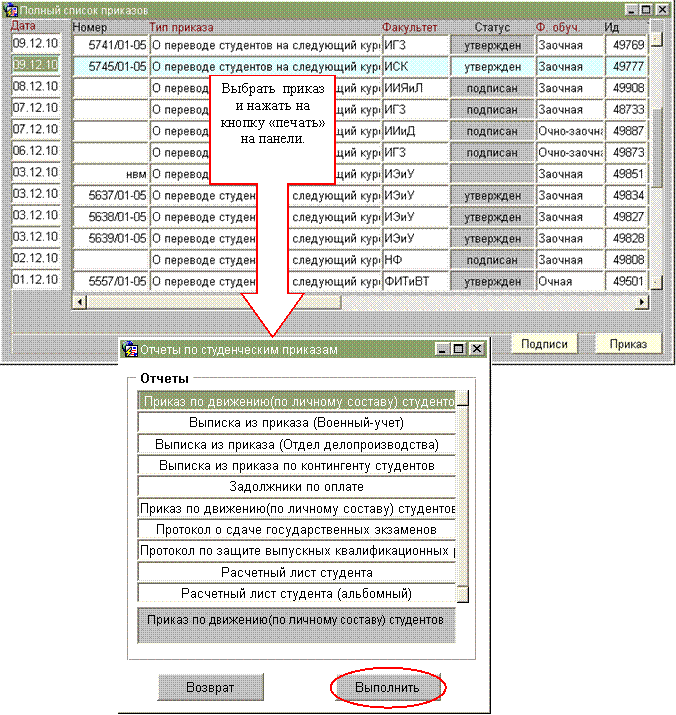Click the date 01.12.10 cell
Image resolution: width=676 pixels, height=715 pixels.
pos(36,280)
